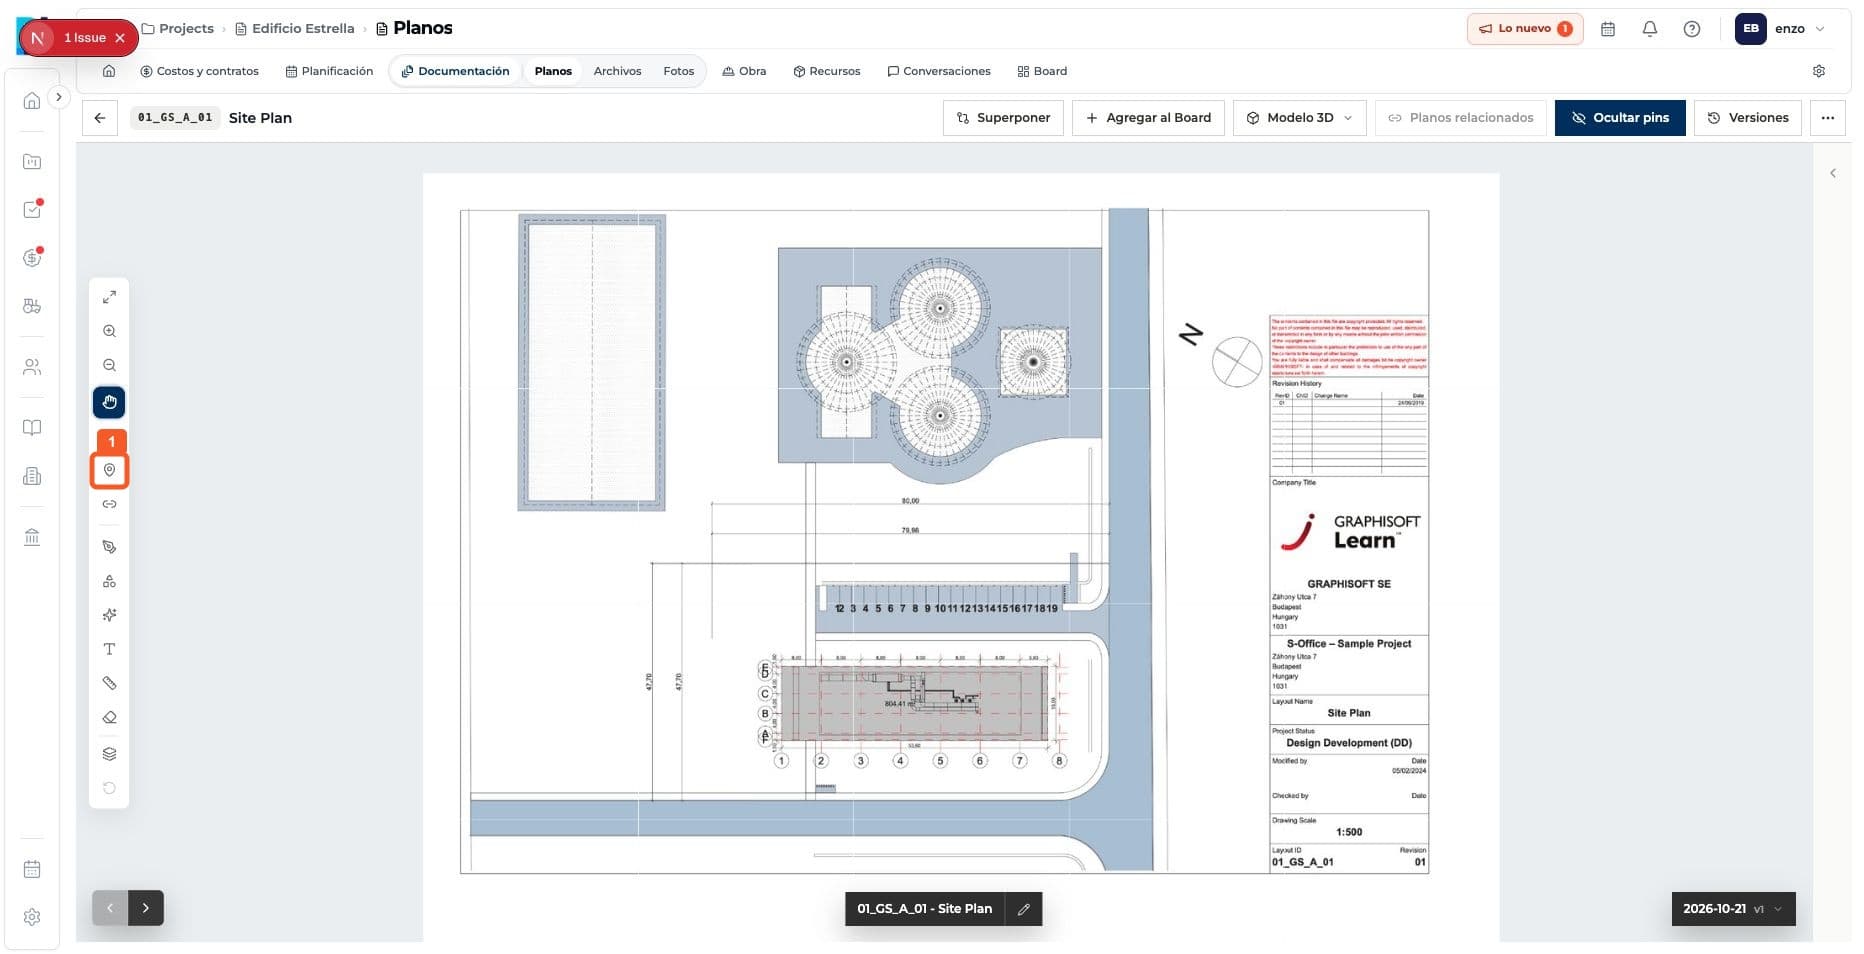
Task: Open the Obra menu item
Action: (x=744, y=71)
